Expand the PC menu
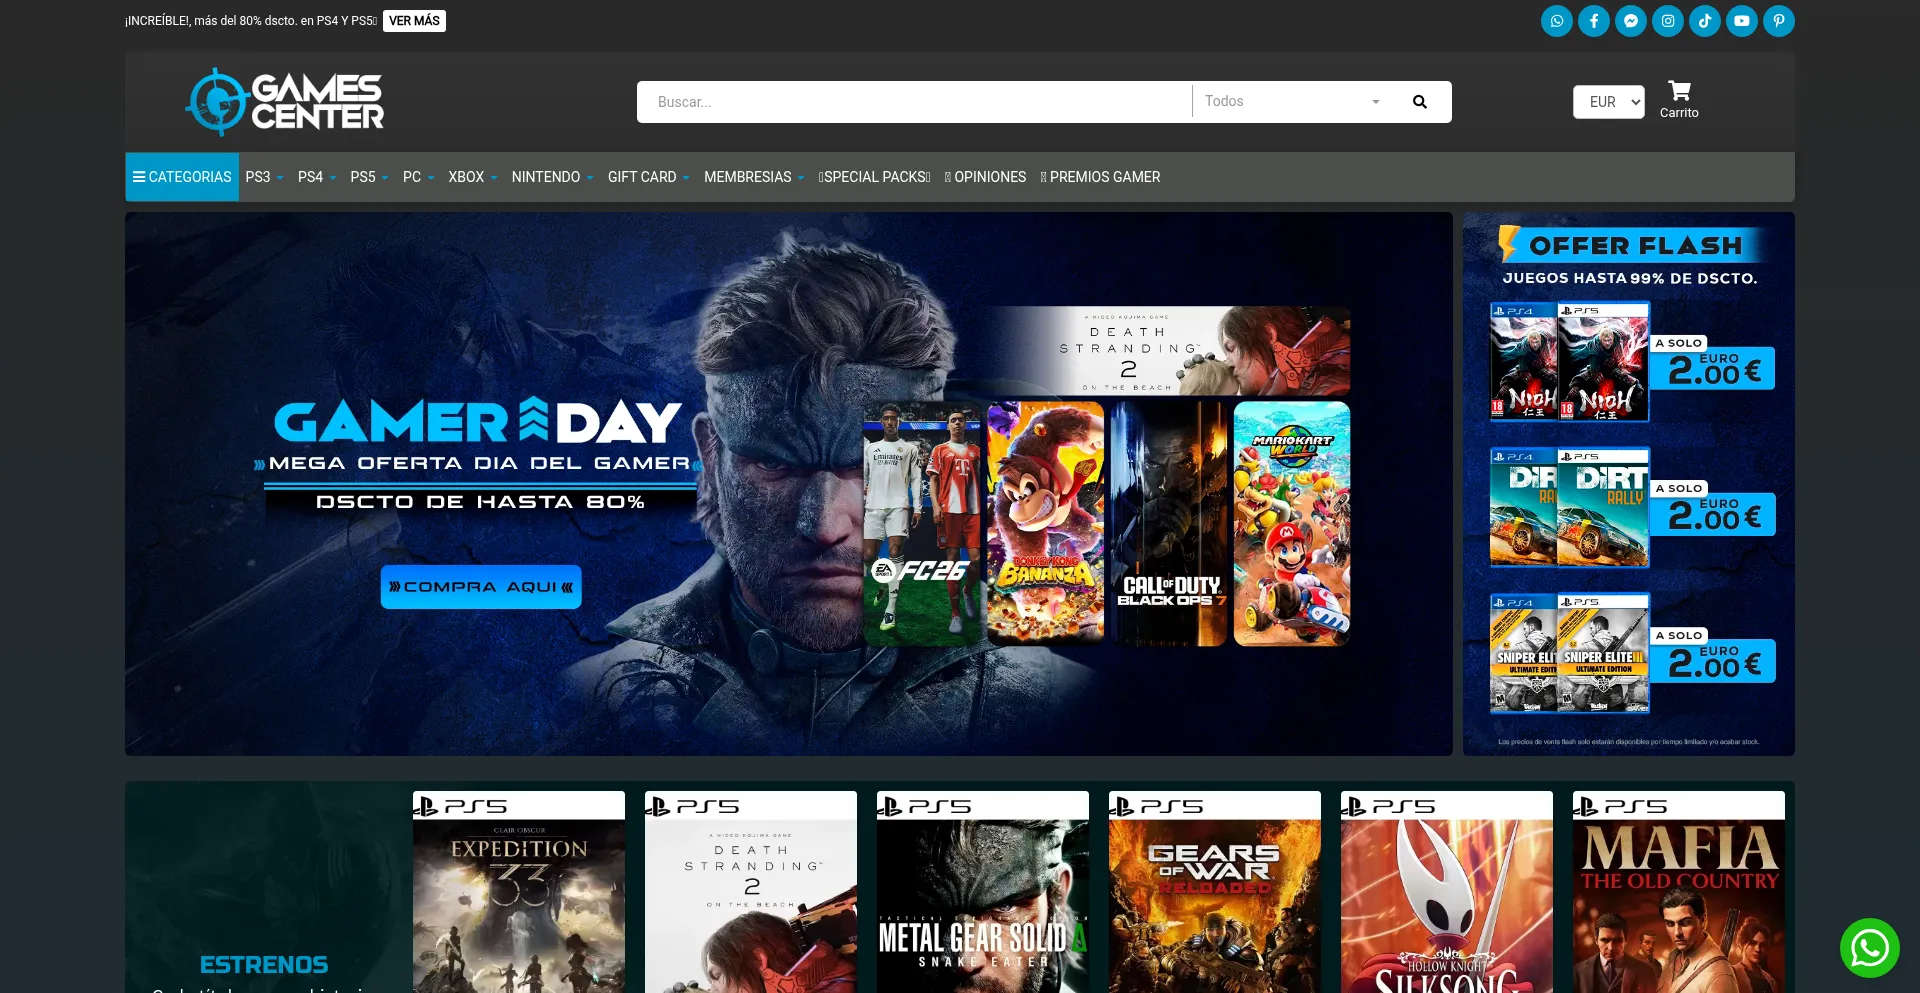 tap(418, 177)
